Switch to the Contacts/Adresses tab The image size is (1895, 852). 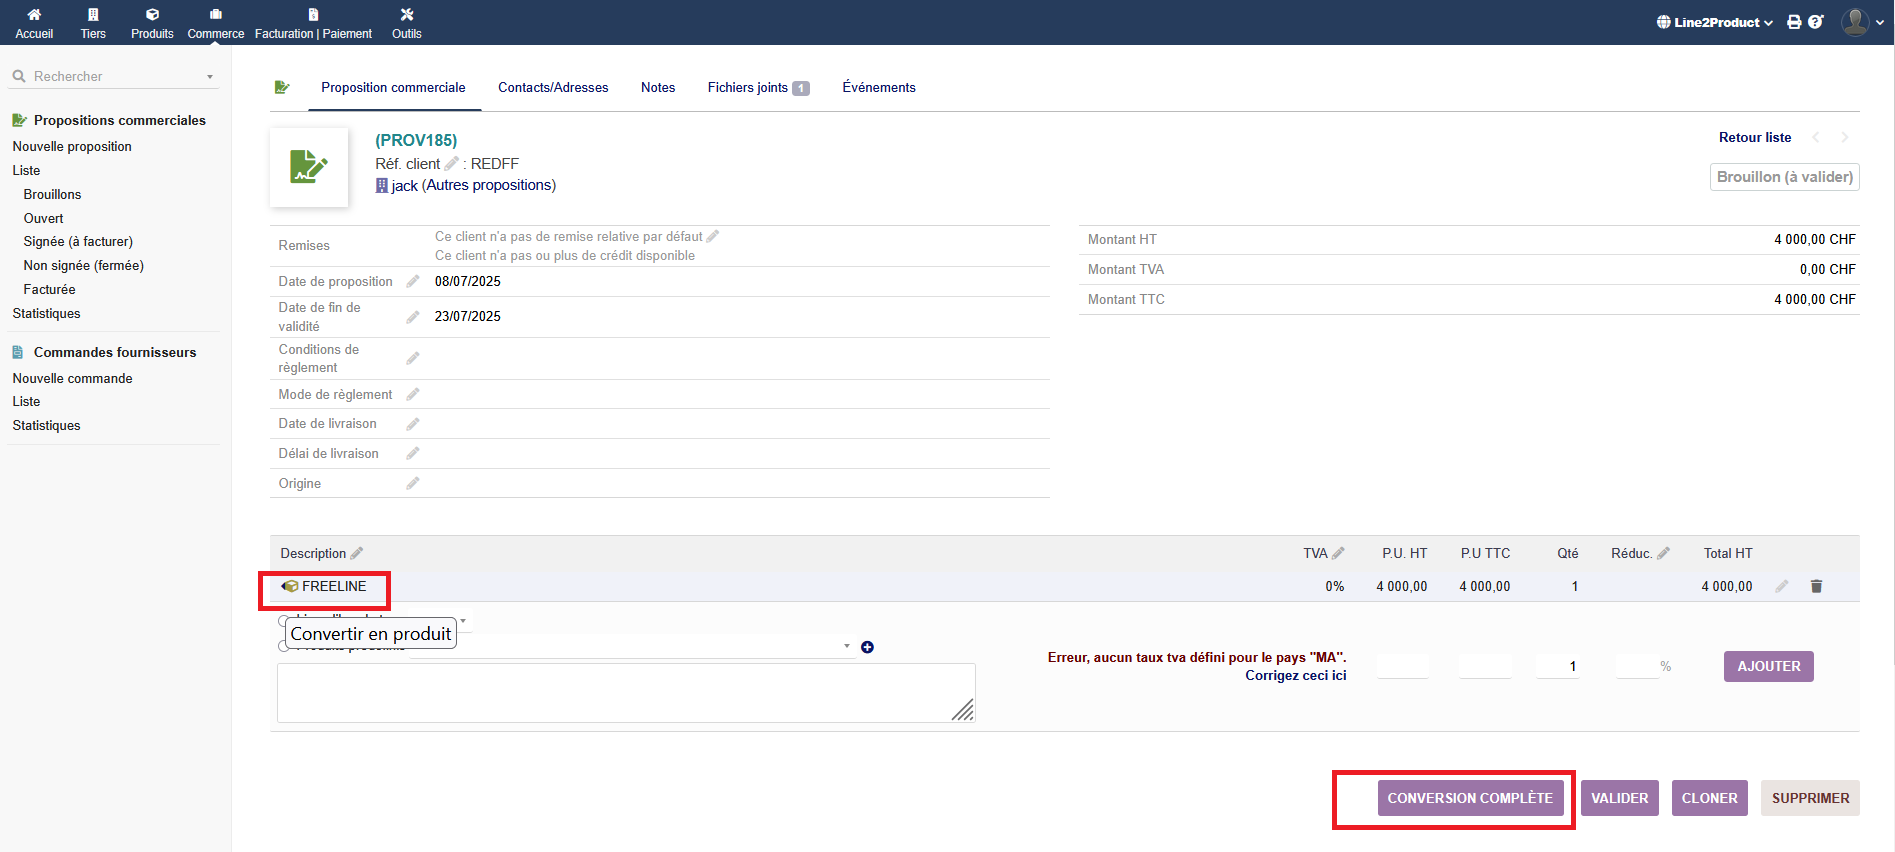pyautogui.click(x=553, y=88)
